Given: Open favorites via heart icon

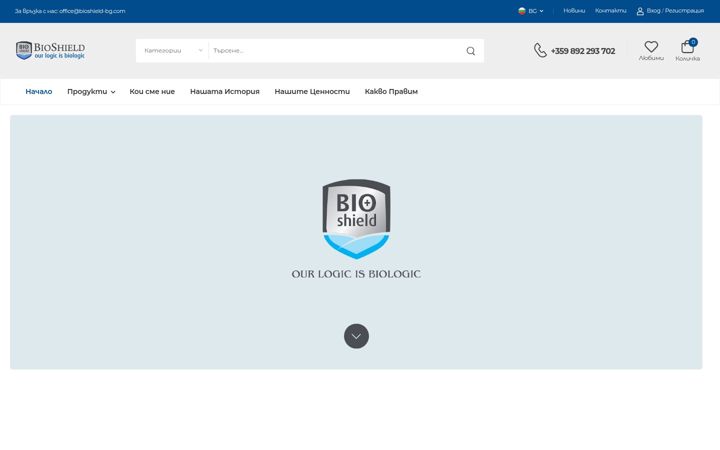Looking at the screenshot, I should click(x=651, y=46).
